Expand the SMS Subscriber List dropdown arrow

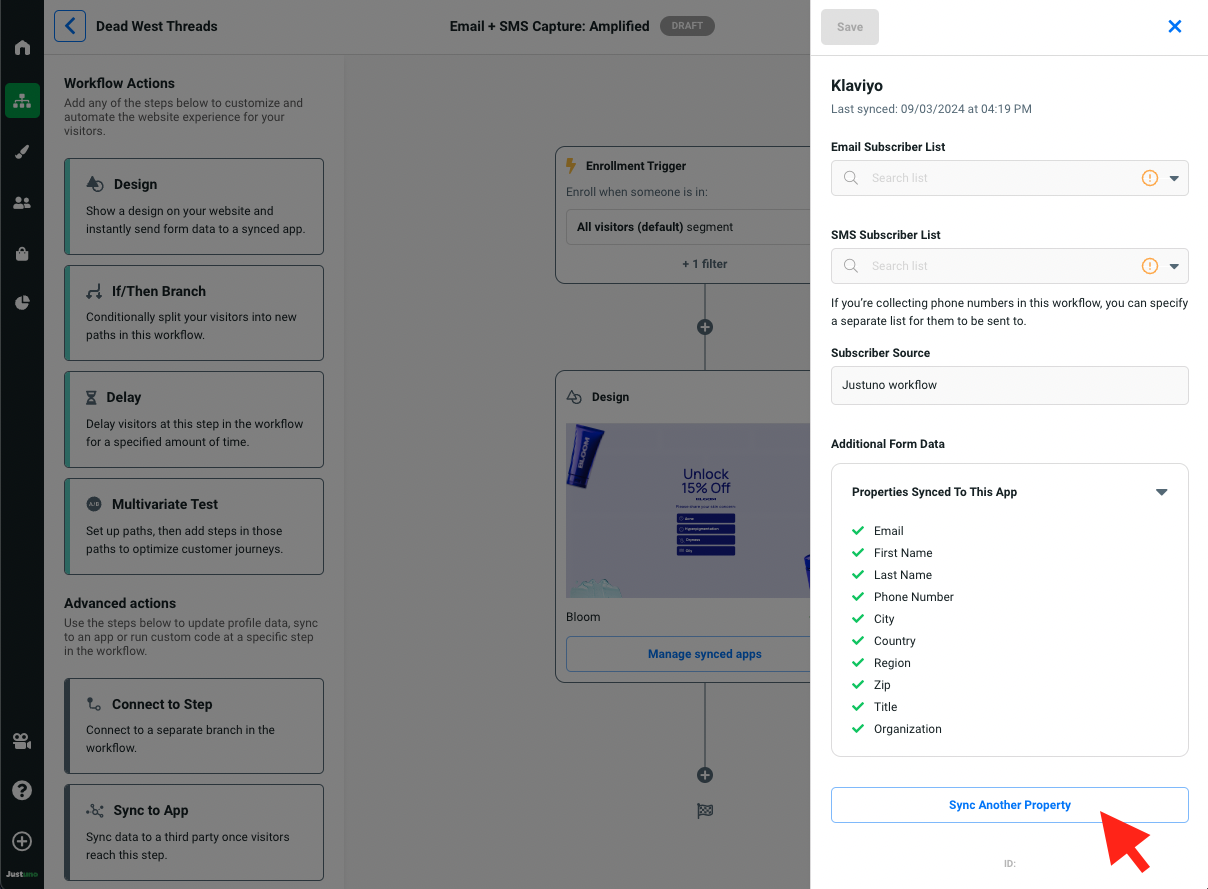coord(1174,266)
